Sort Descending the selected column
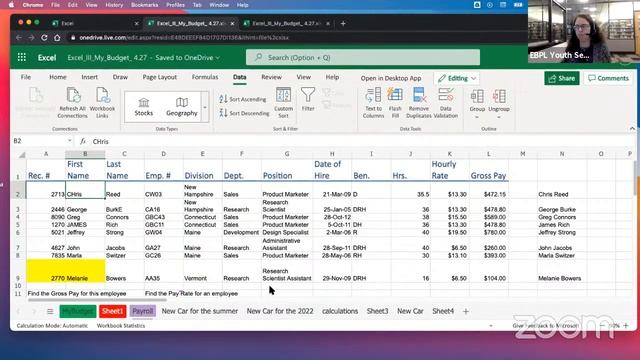The image size is (640, 360). tap(244, 113)
